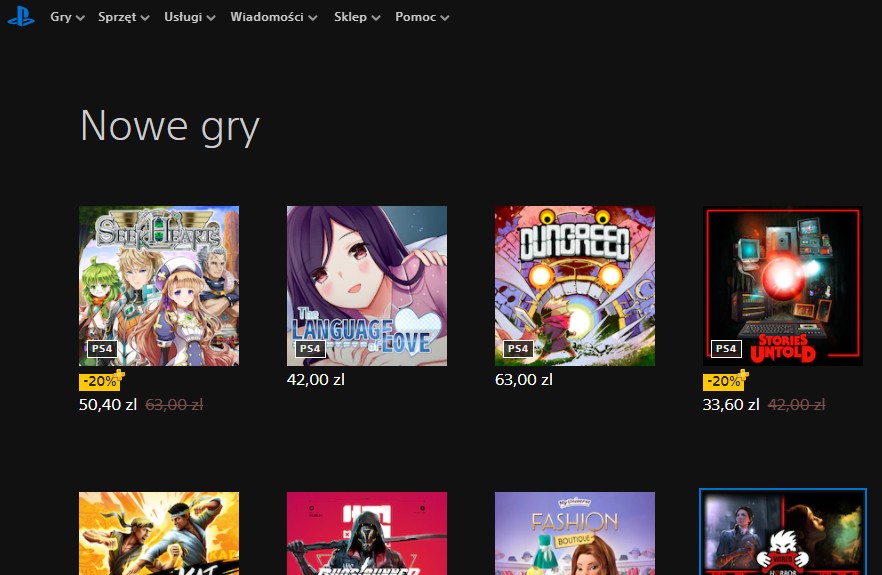
Task: Open the Fashion Boutique game cover
Action: [575, 533]
